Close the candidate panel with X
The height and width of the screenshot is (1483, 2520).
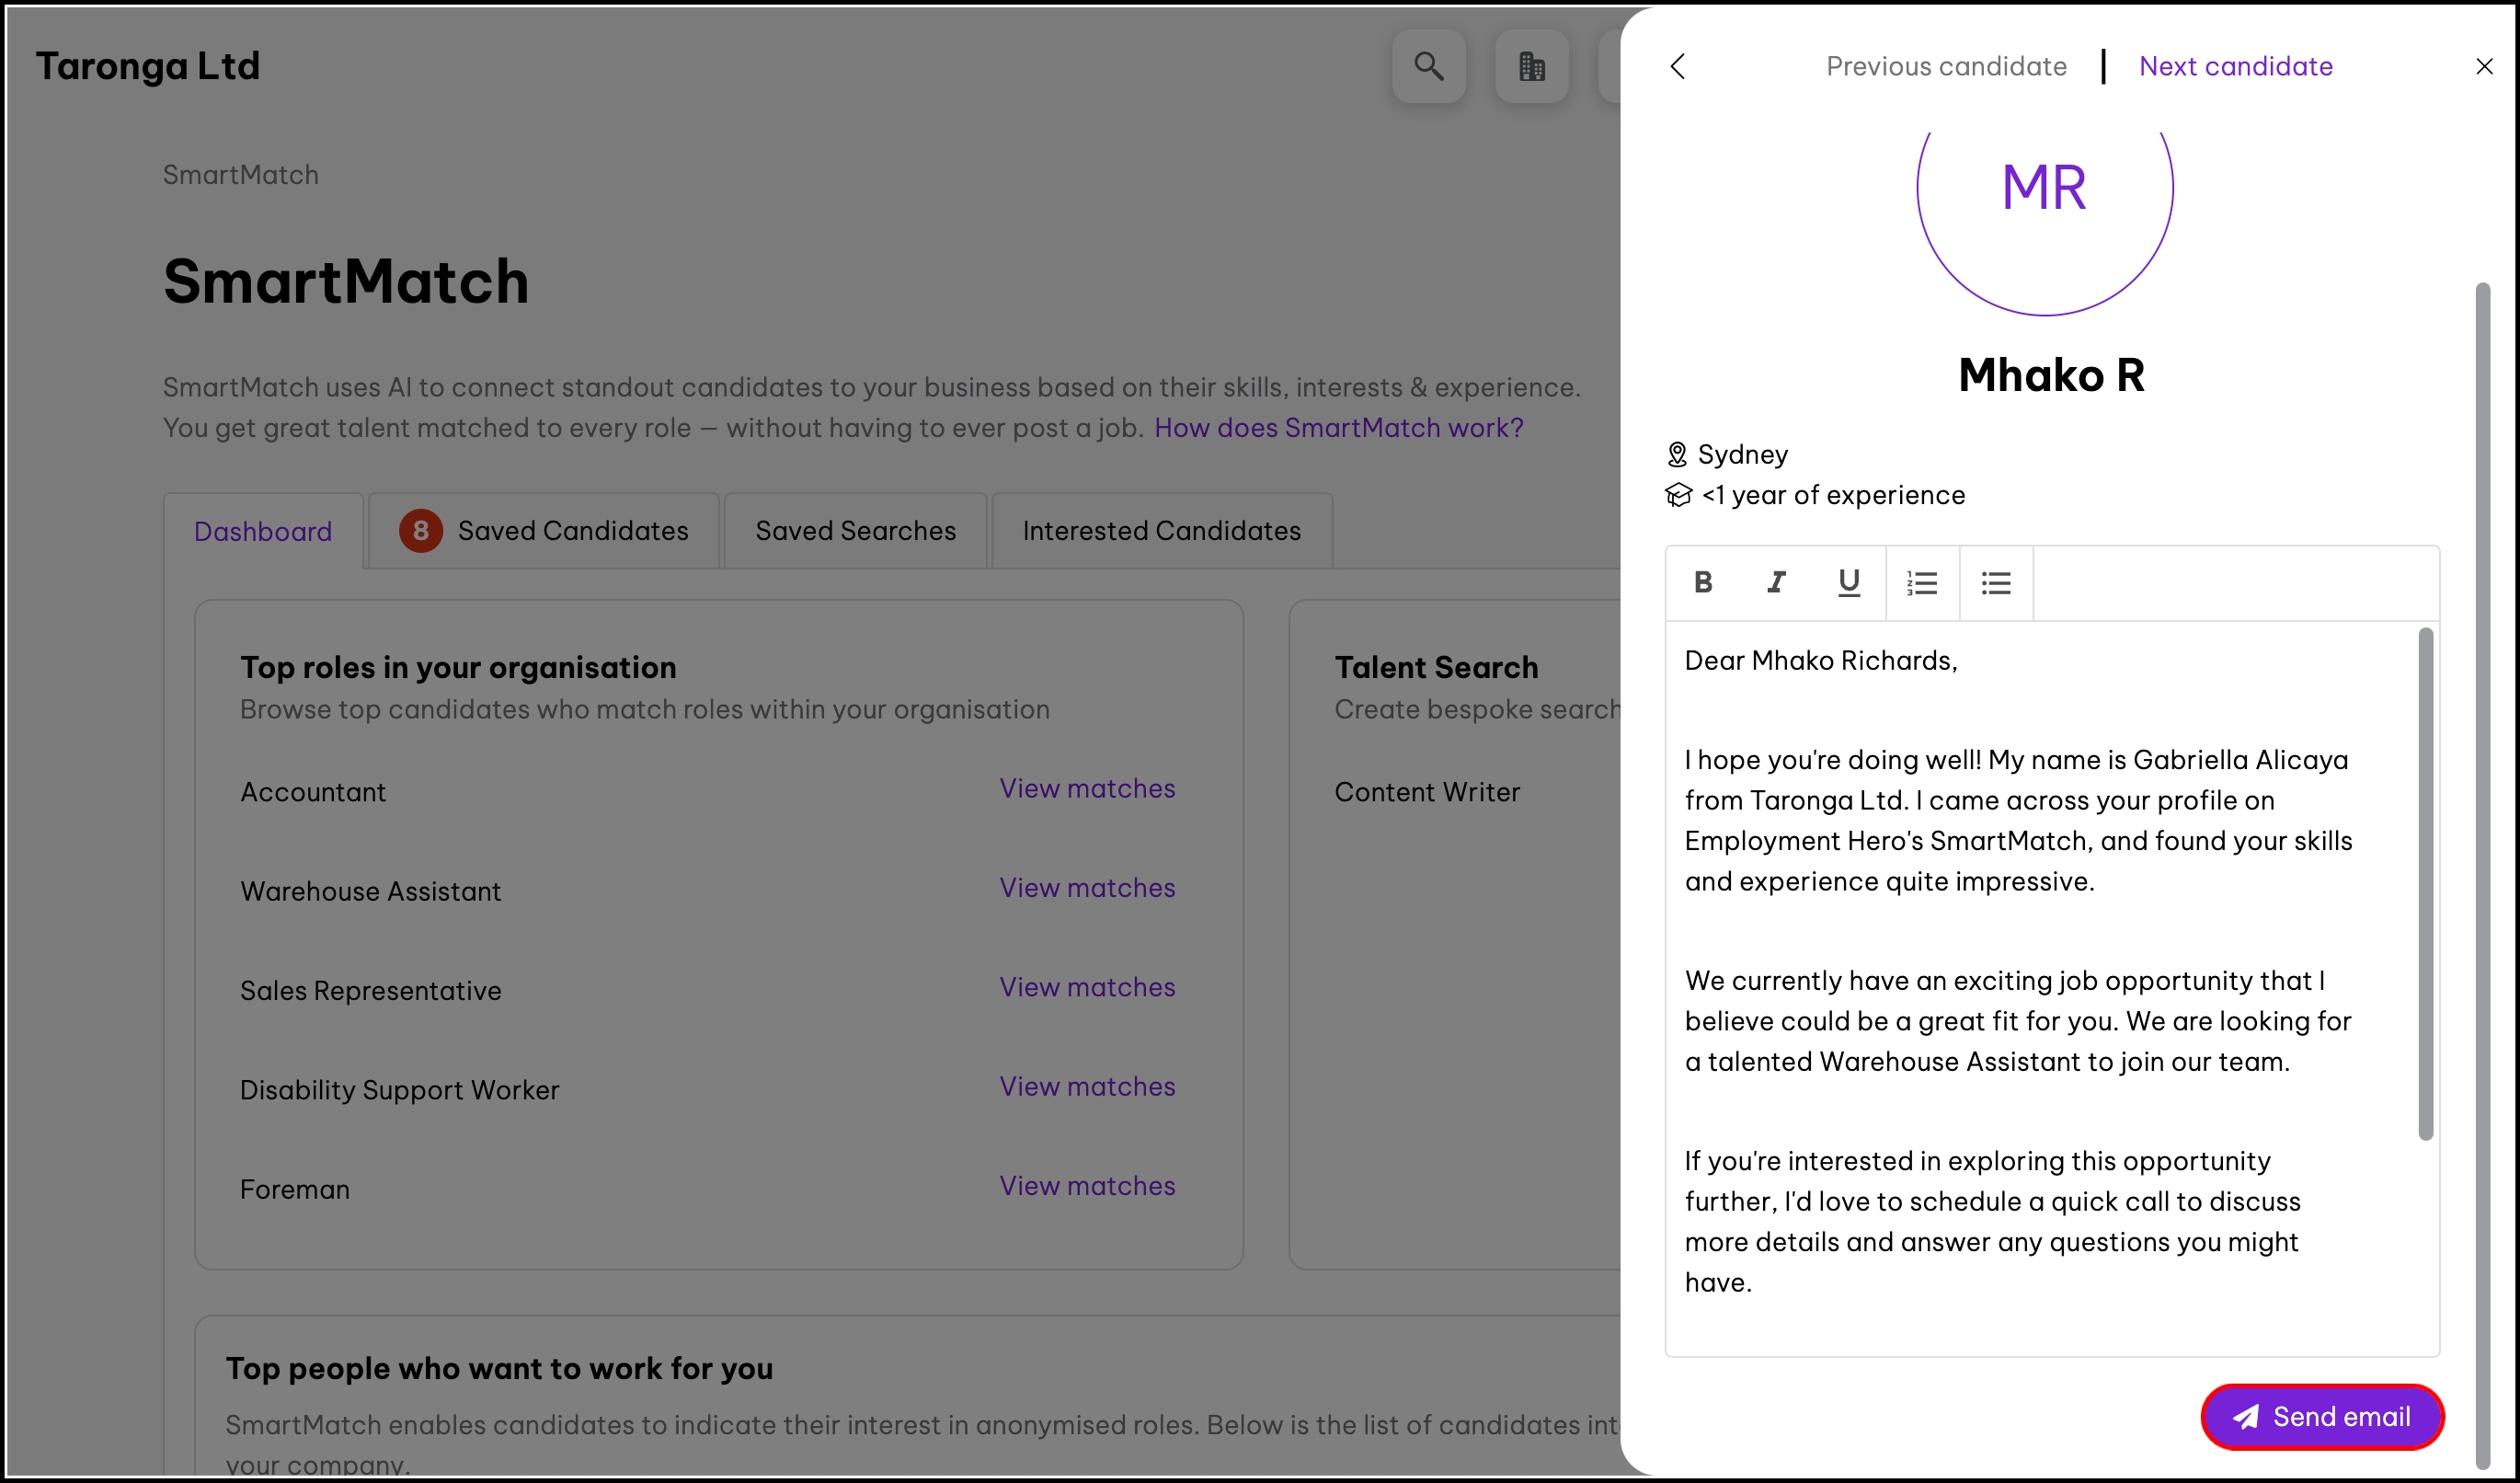point(2484,66)
